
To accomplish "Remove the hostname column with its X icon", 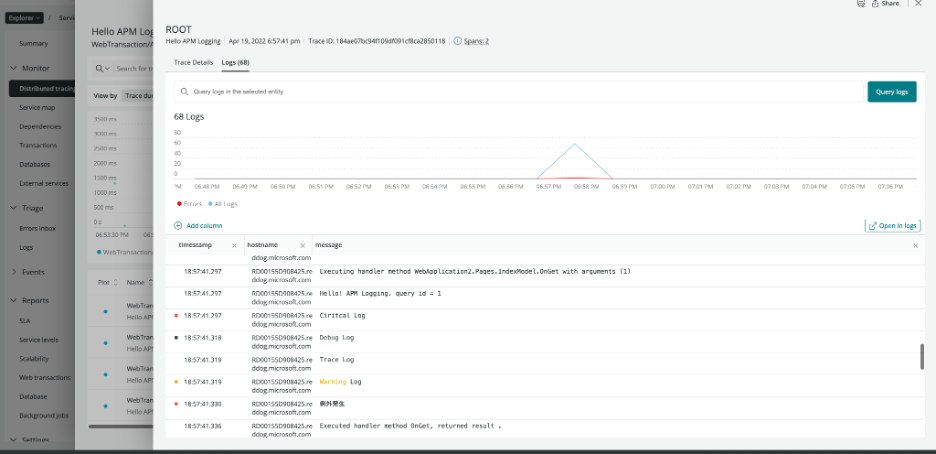I will tap(303, 245).
